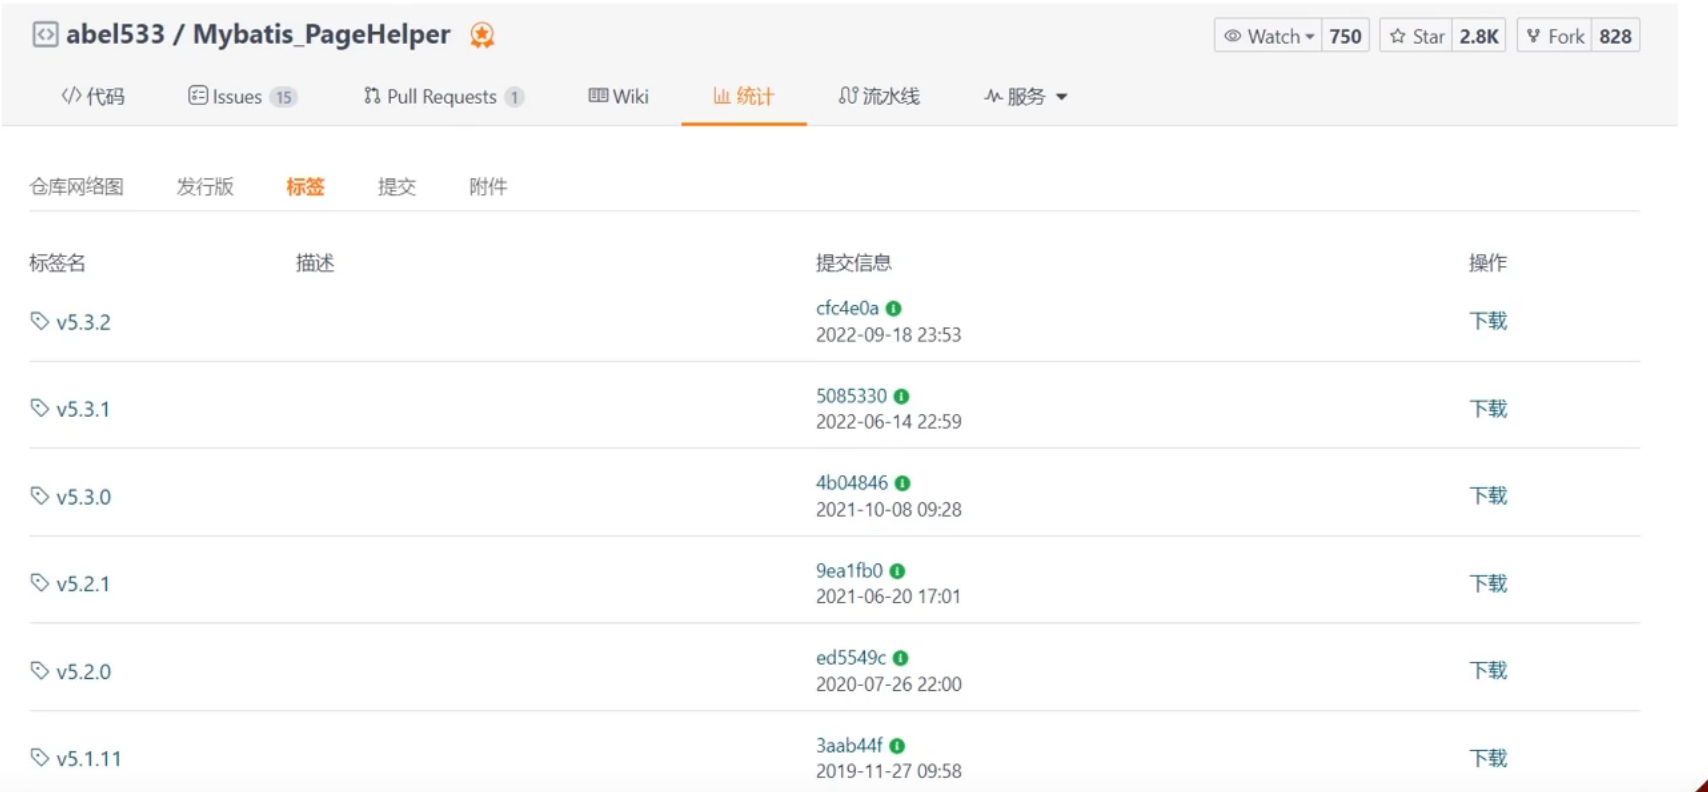1708x792 pixels.
Task: Download tag v5.2.1 via 下载
Action: [x=1488, y=584]
